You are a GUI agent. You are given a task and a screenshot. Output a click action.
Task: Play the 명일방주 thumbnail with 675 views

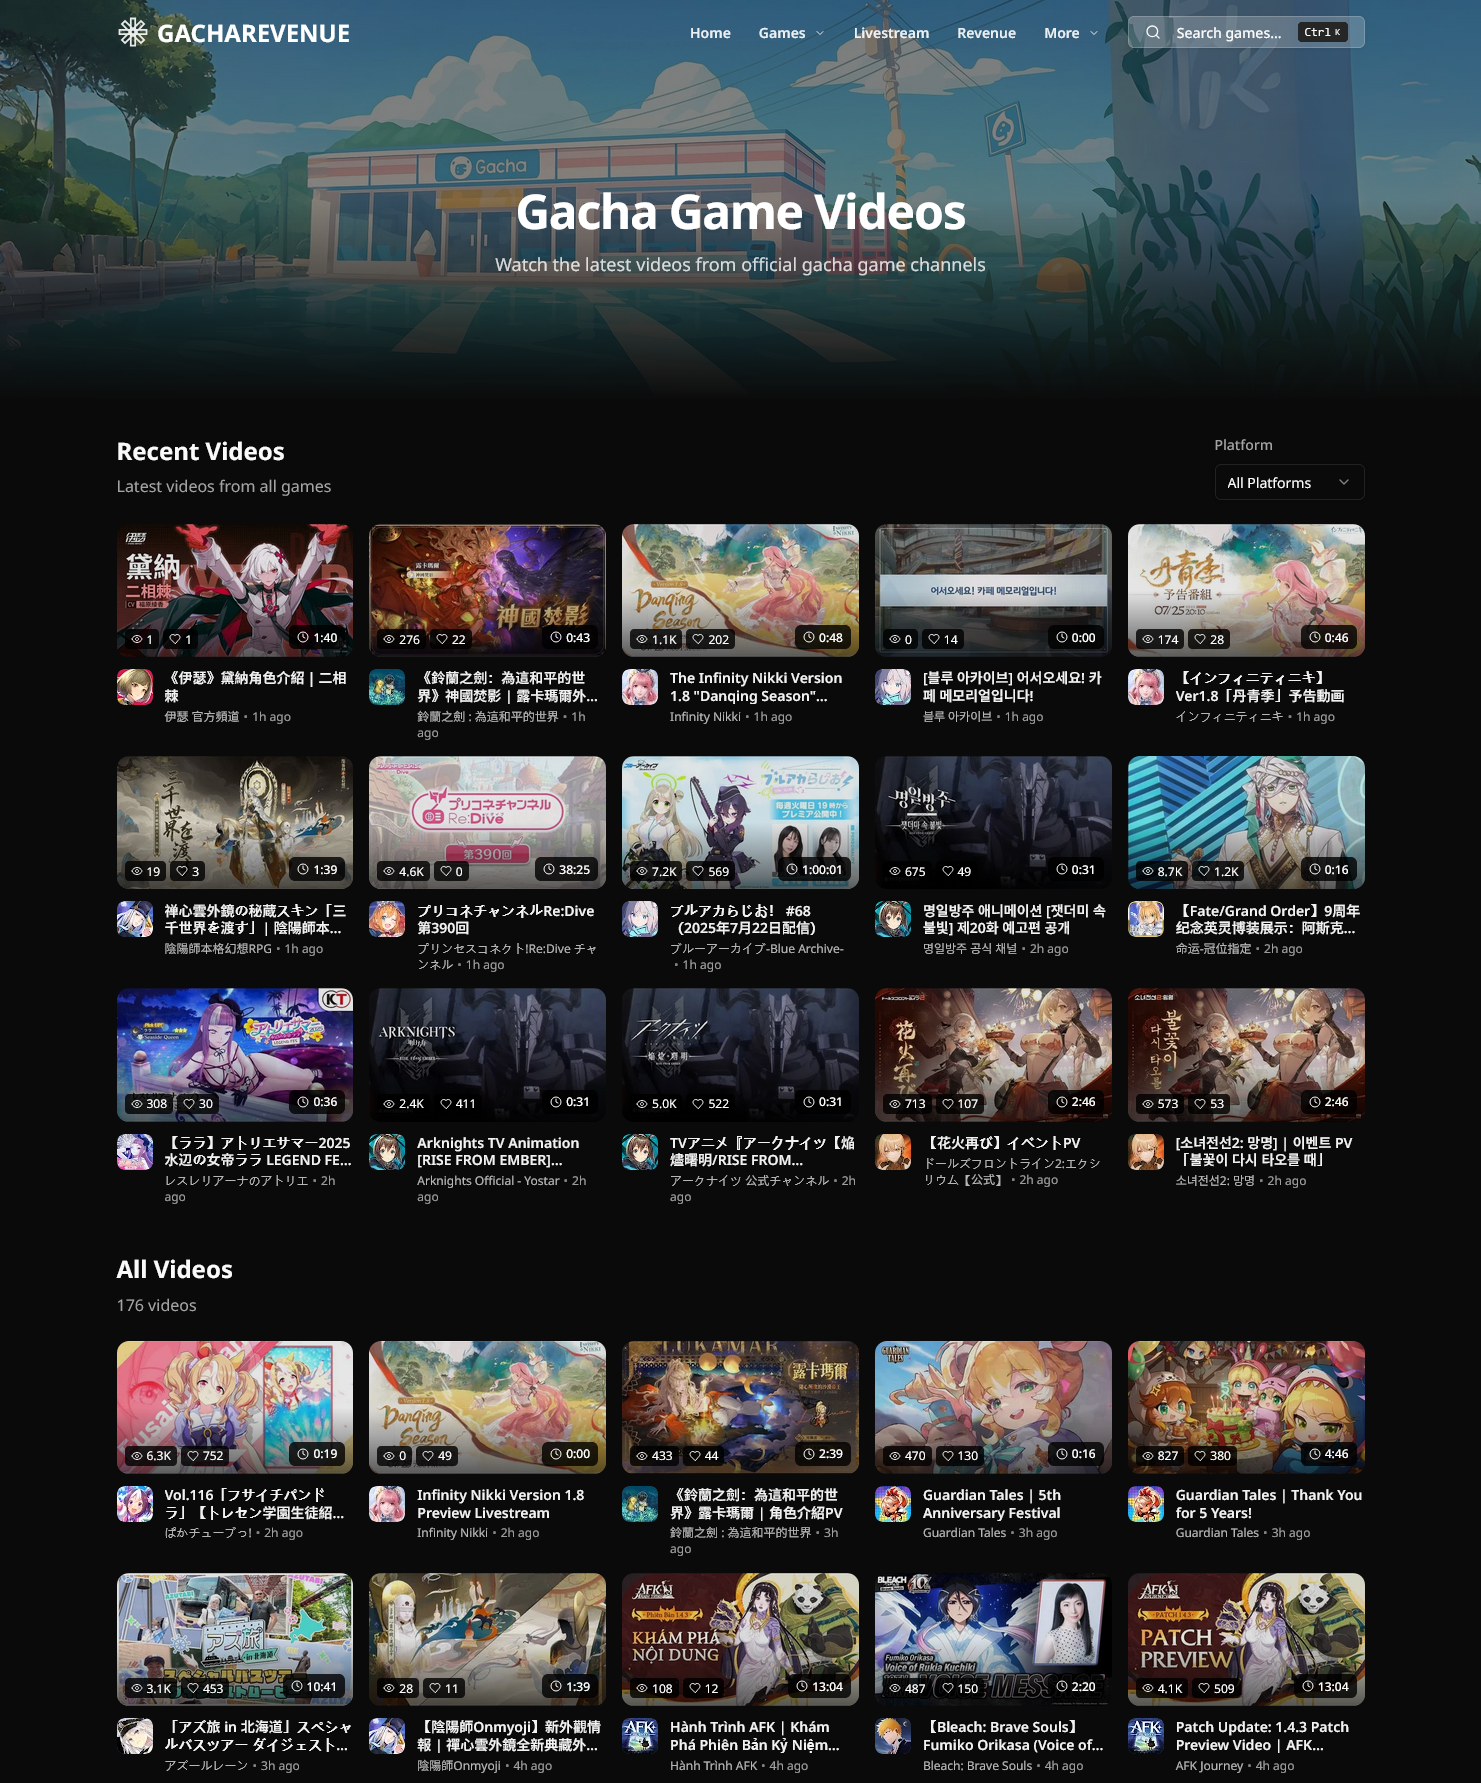pyautogui.click(x=993, y=822)
